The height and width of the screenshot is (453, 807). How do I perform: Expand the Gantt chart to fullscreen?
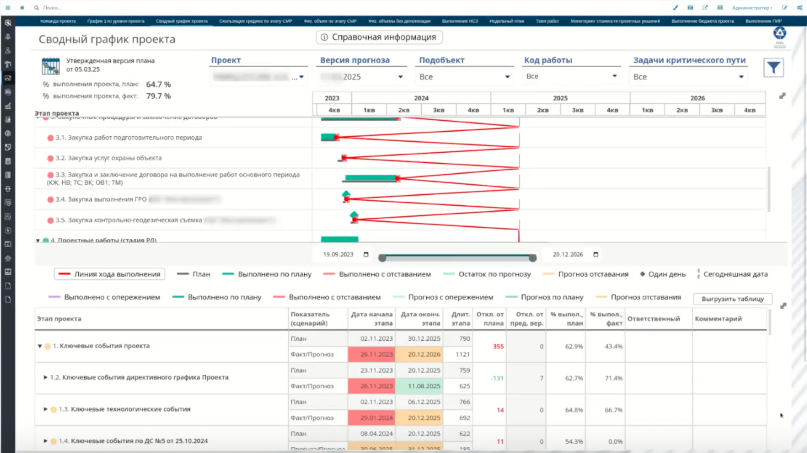pos(782,96)
